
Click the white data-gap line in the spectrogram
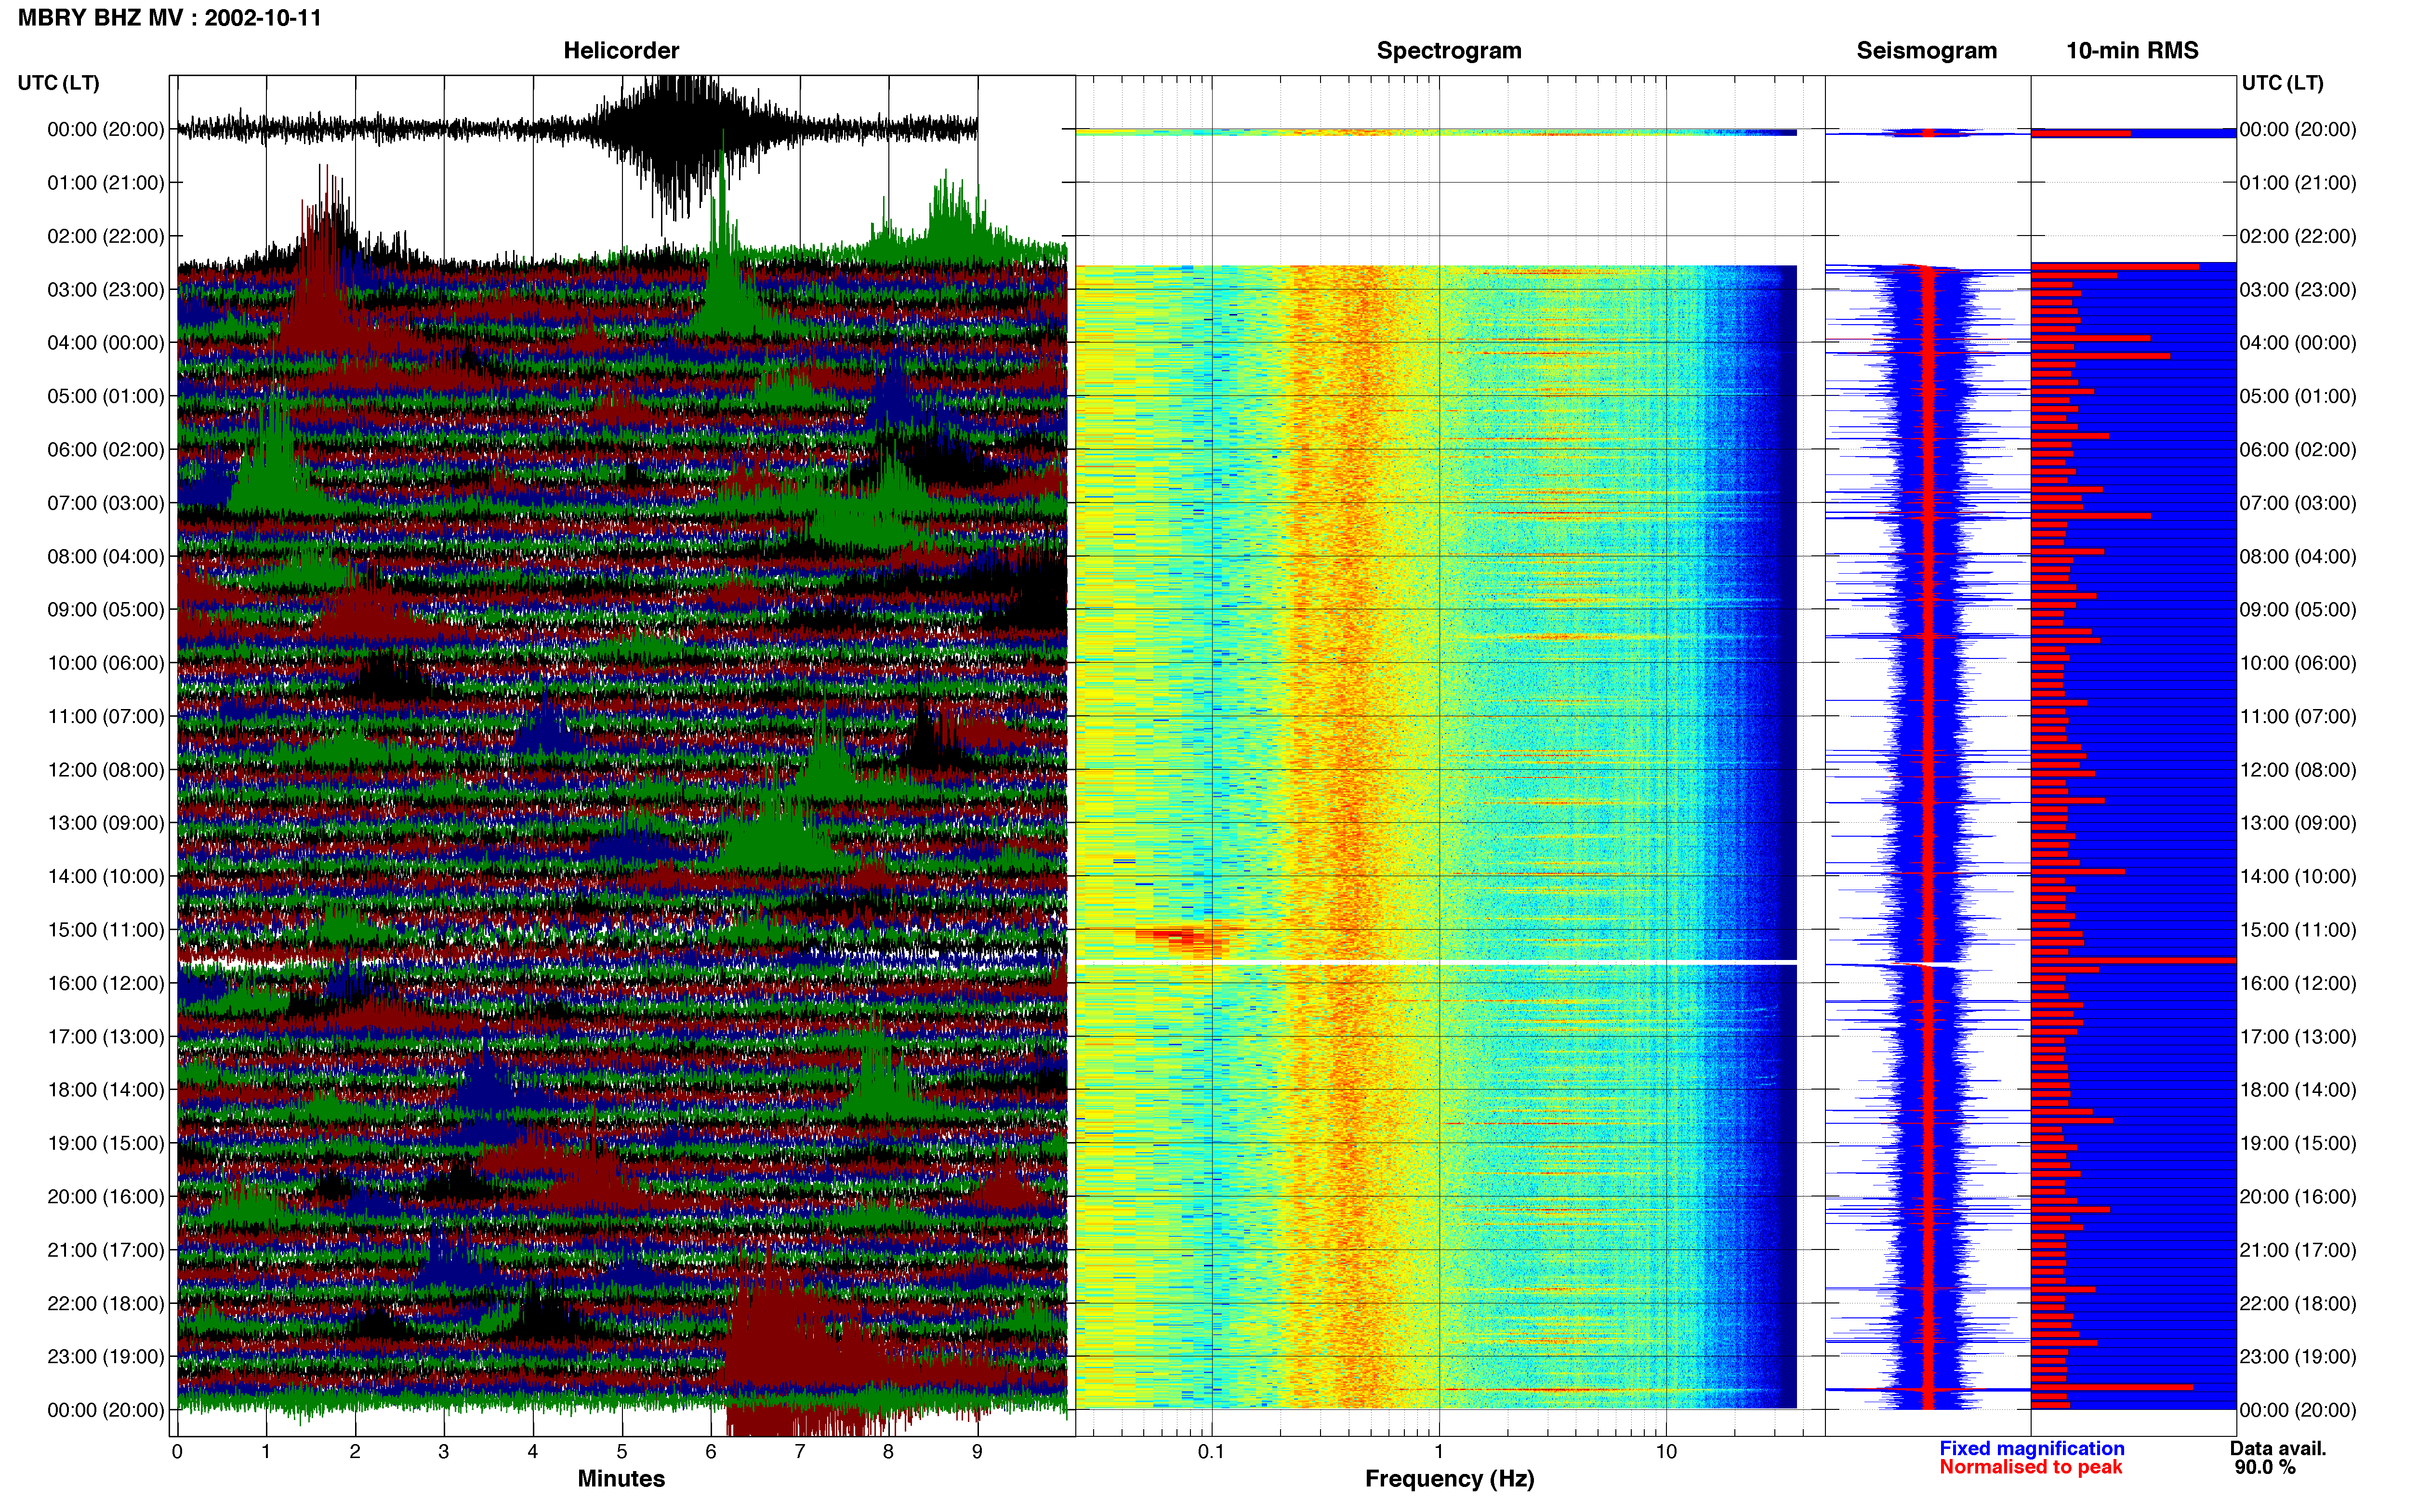click(x=1436, y=962)
